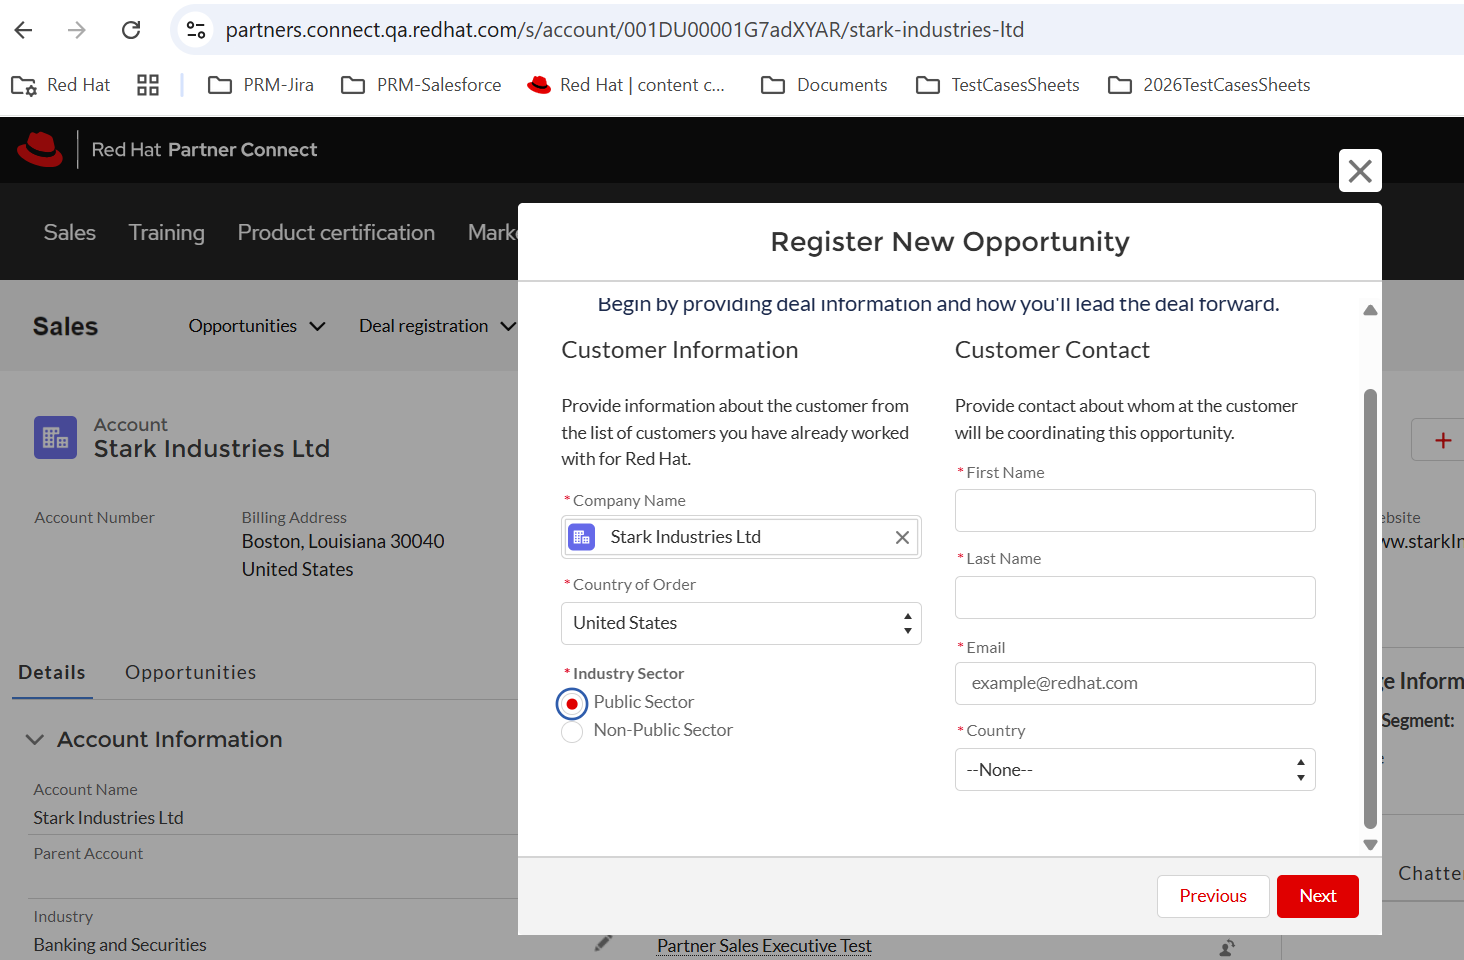
Task: Click the site information icon in address bar
Action: point(197,30)
